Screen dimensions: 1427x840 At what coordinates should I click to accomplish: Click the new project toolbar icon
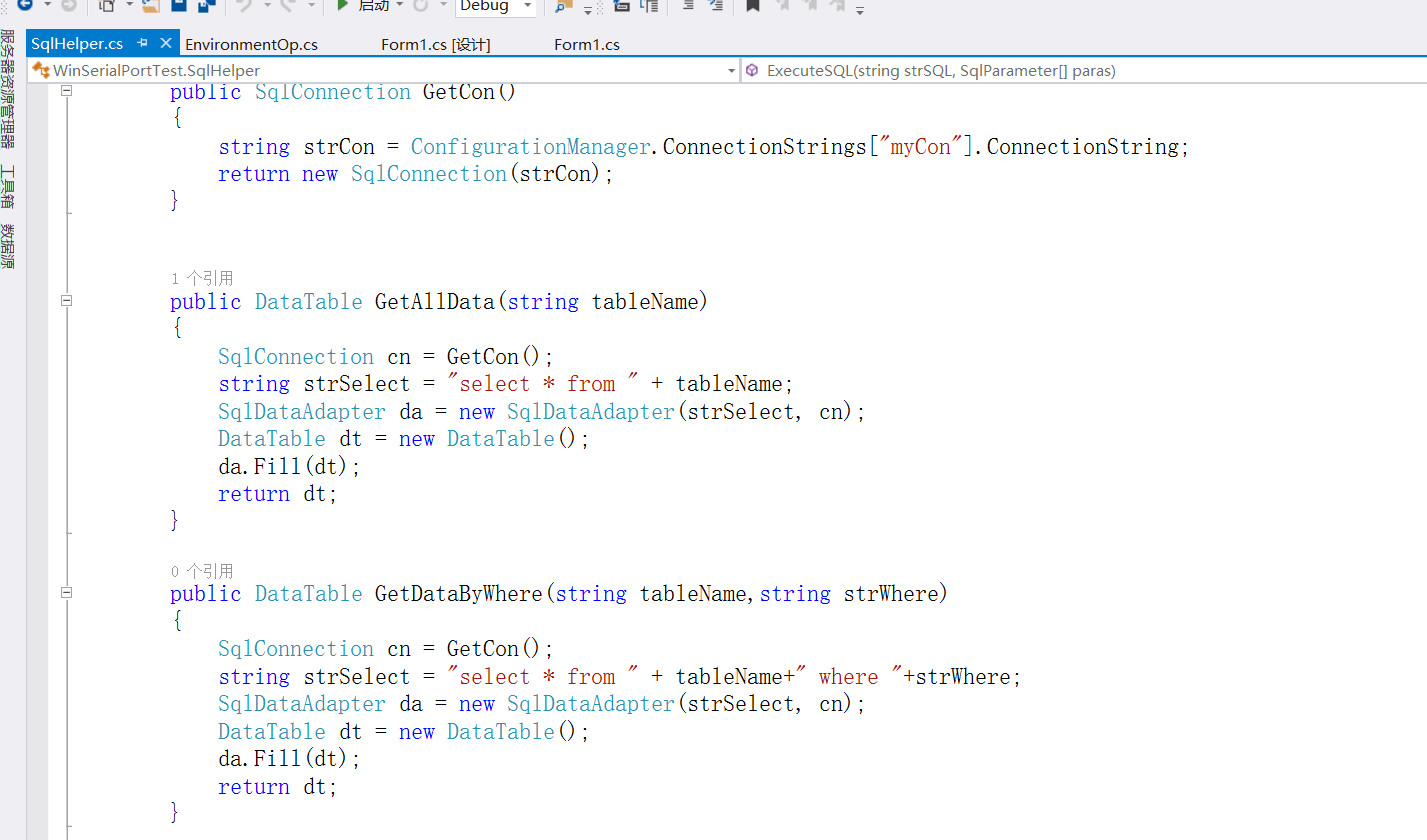click(x=107, y=5)
